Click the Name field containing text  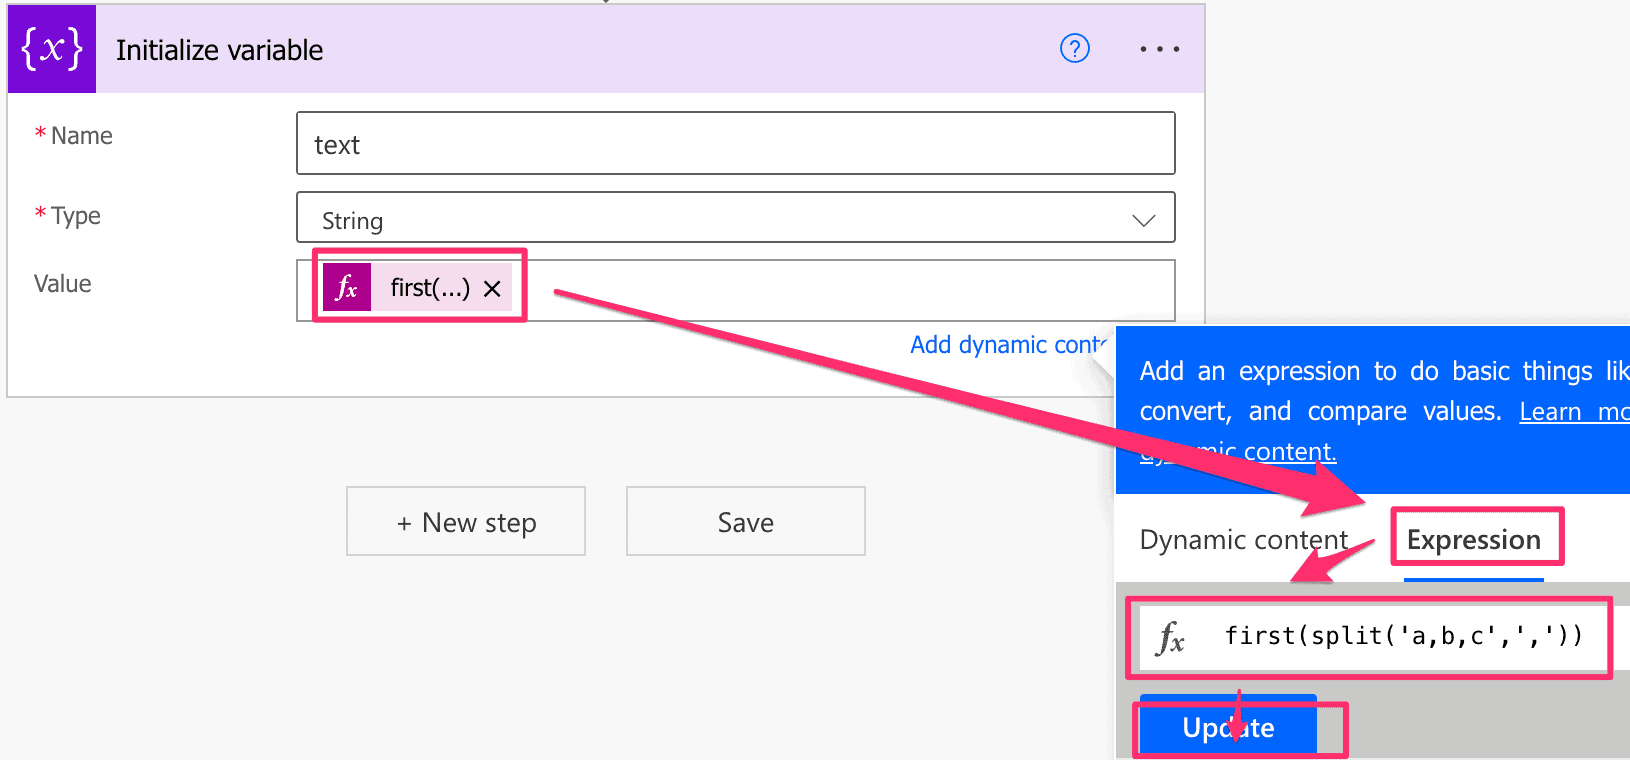click(735, 143)
